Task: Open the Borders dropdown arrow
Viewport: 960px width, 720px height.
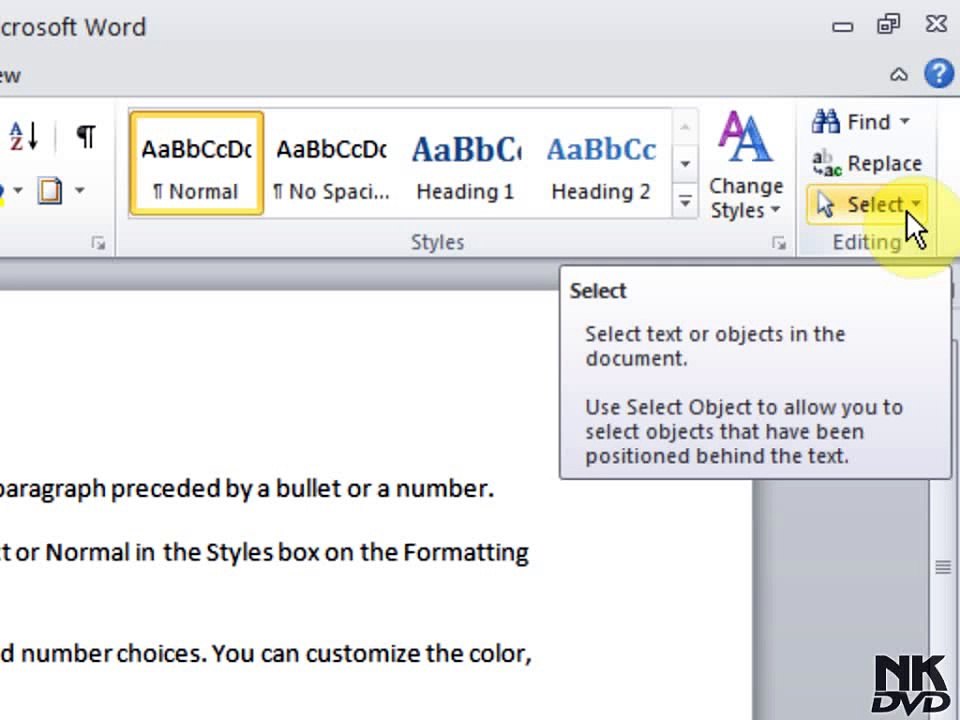Action: (80, 190)
